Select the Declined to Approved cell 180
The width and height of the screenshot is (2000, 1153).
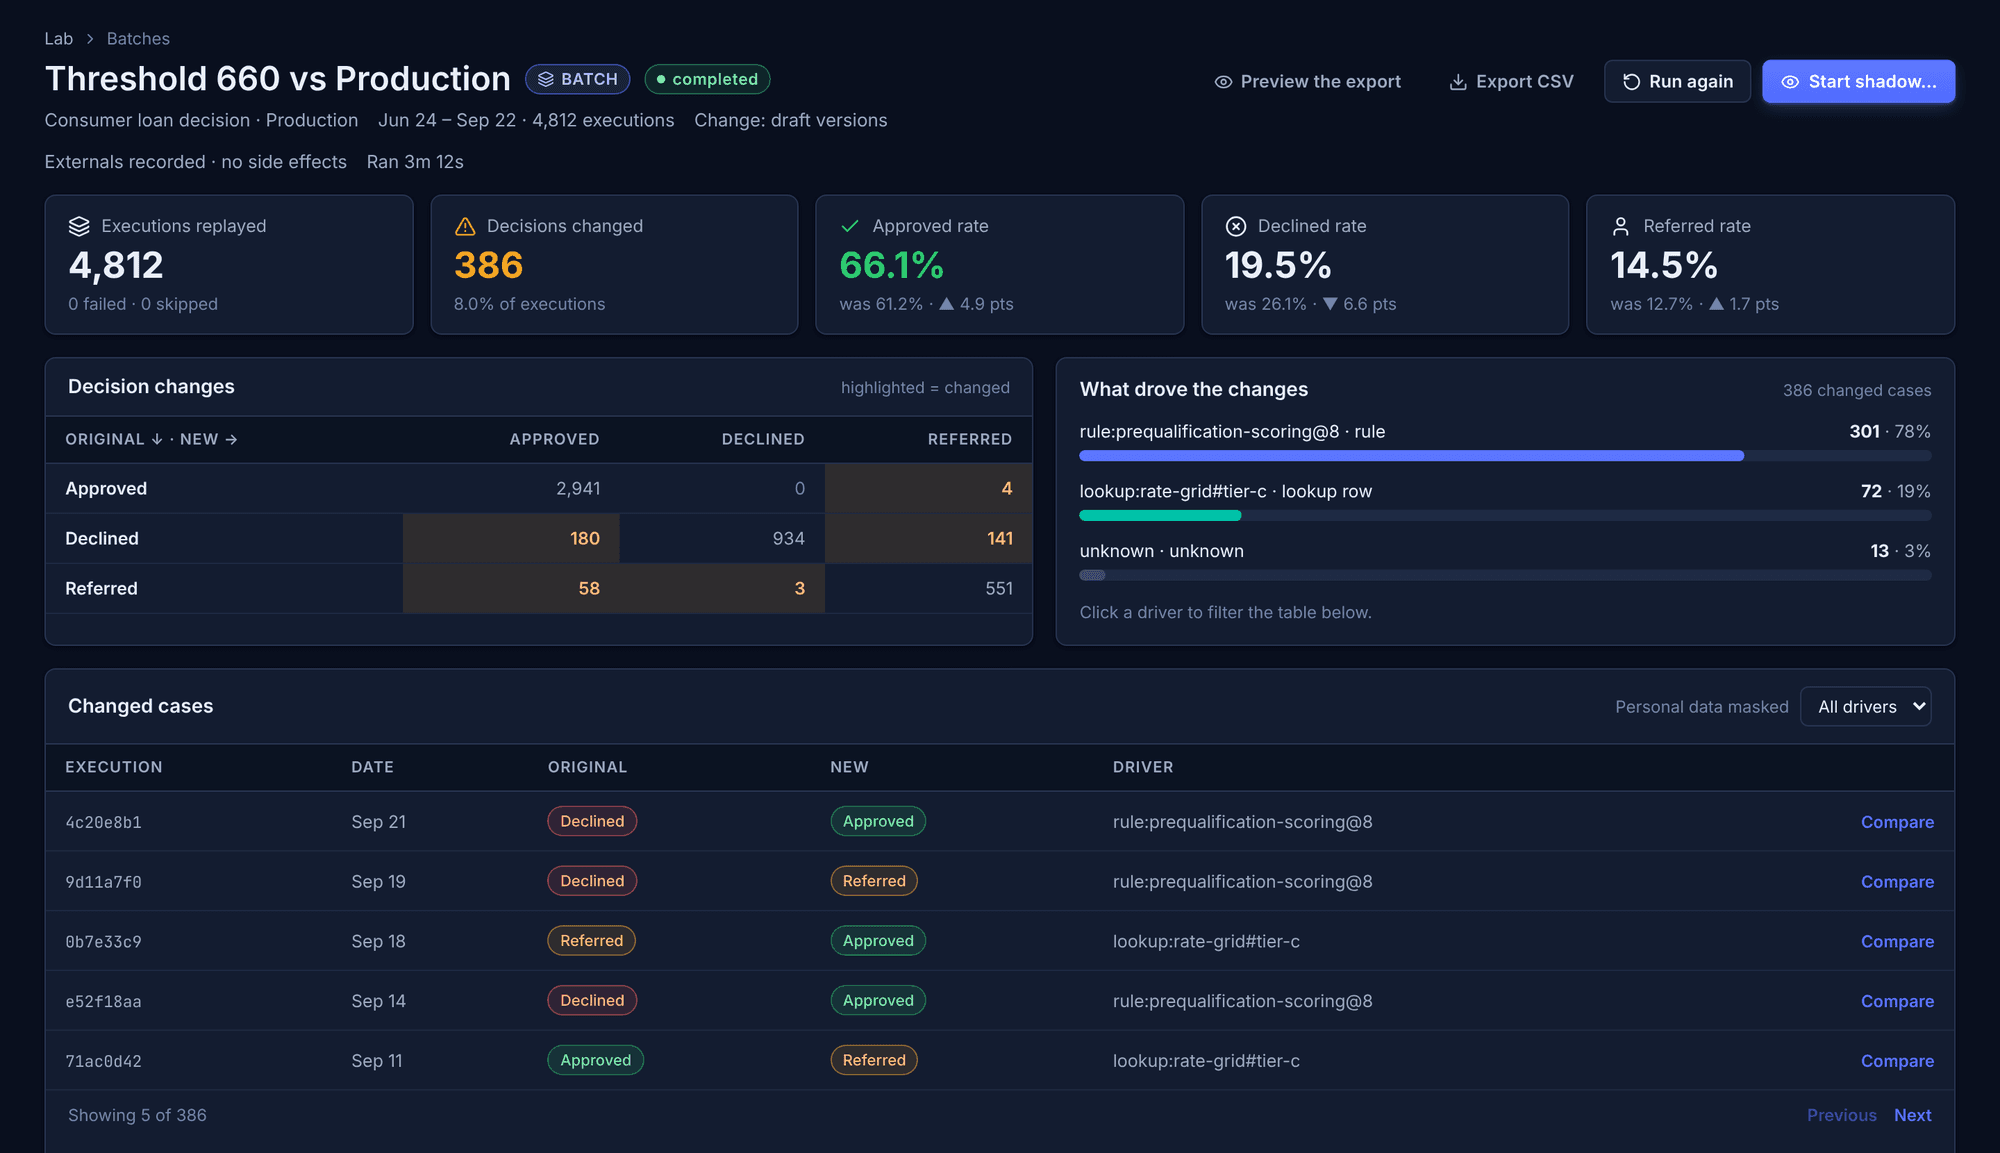pos(511,539)
